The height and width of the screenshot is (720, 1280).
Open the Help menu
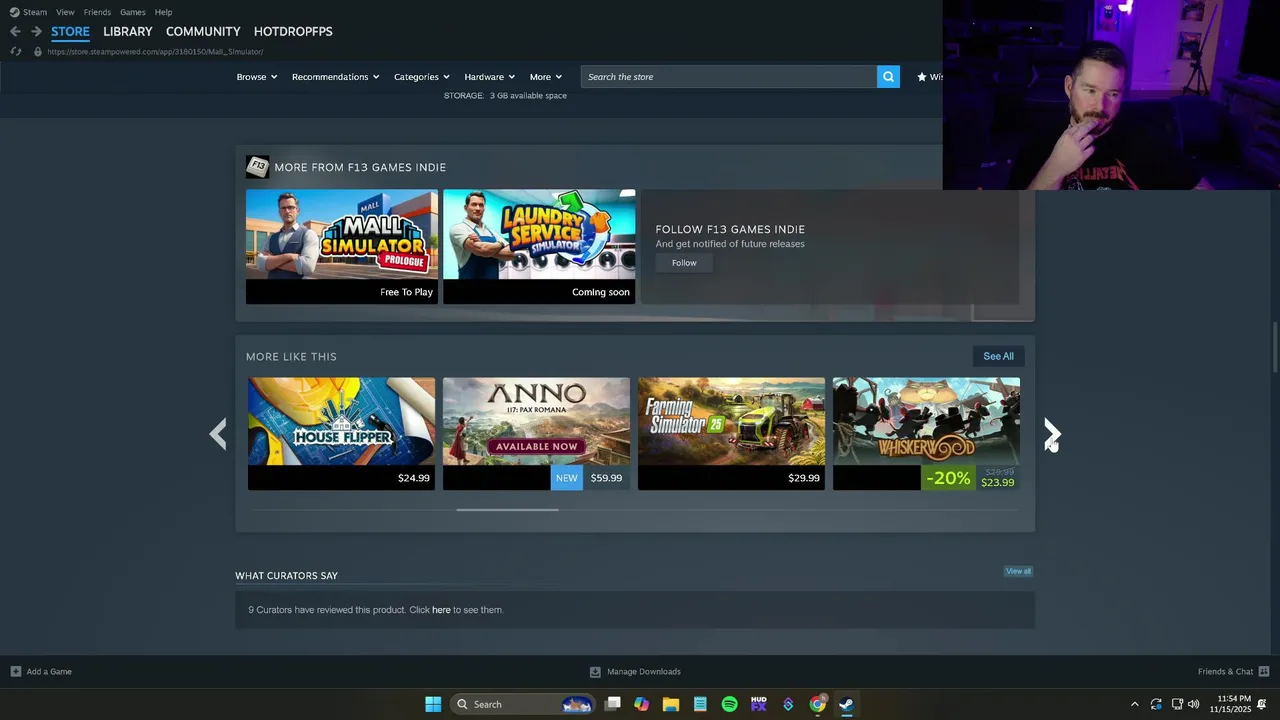[x=164, y=12]
